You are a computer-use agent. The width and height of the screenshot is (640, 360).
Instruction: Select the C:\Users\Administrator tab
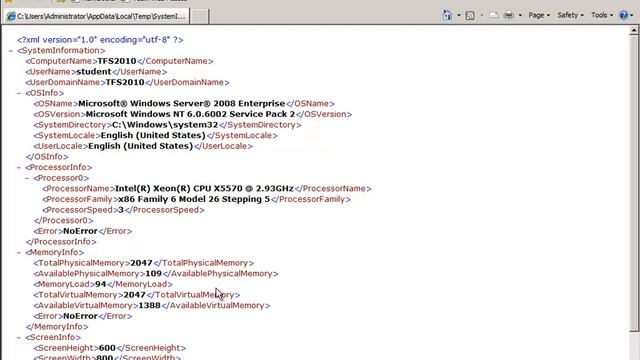(96, 16)
